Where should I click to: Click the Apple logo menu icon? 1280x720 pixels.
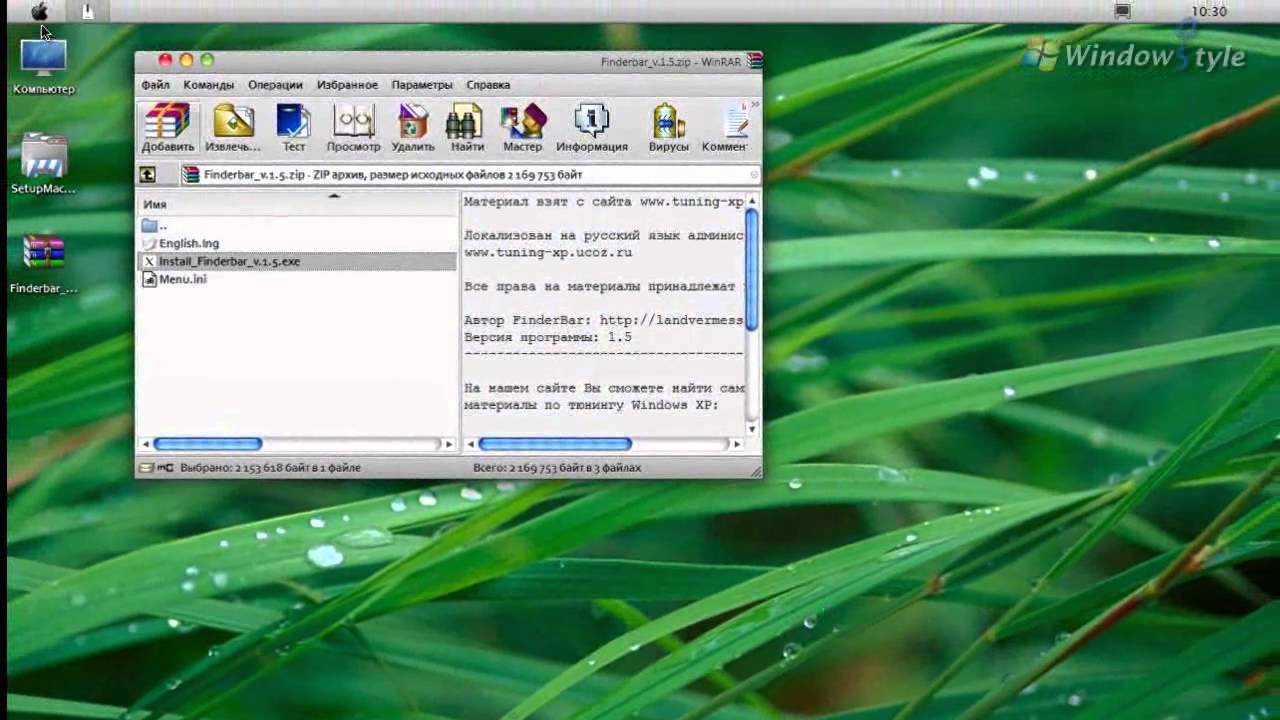point(40,11)
